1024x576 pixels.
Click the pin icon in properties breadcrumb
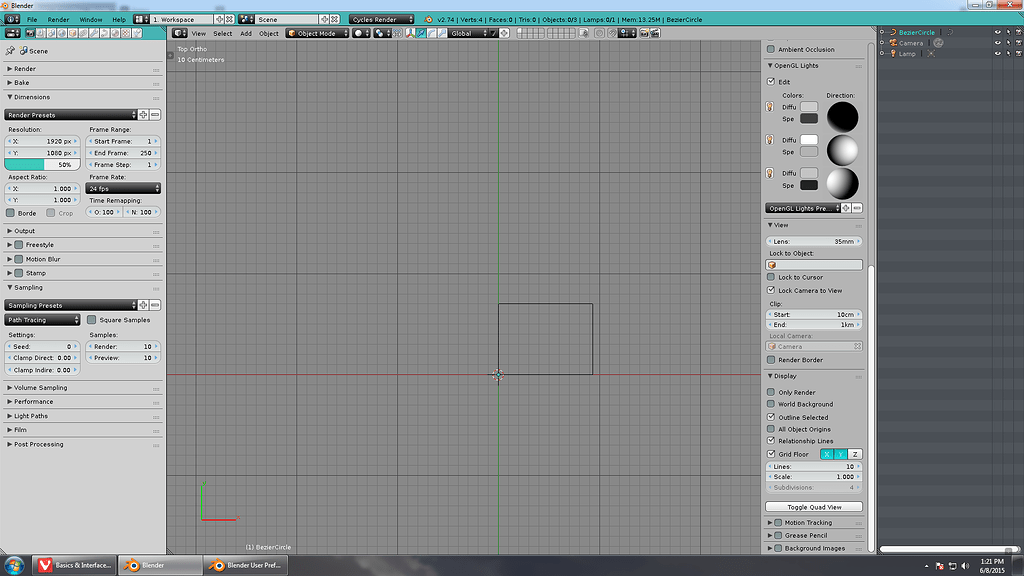[x=10, y=50]
